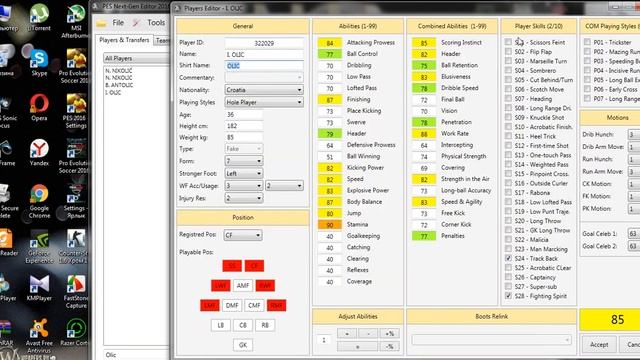Enable the S17 Rabona skill
Screen dimensions: 640x360
click(x=508, y=192)
